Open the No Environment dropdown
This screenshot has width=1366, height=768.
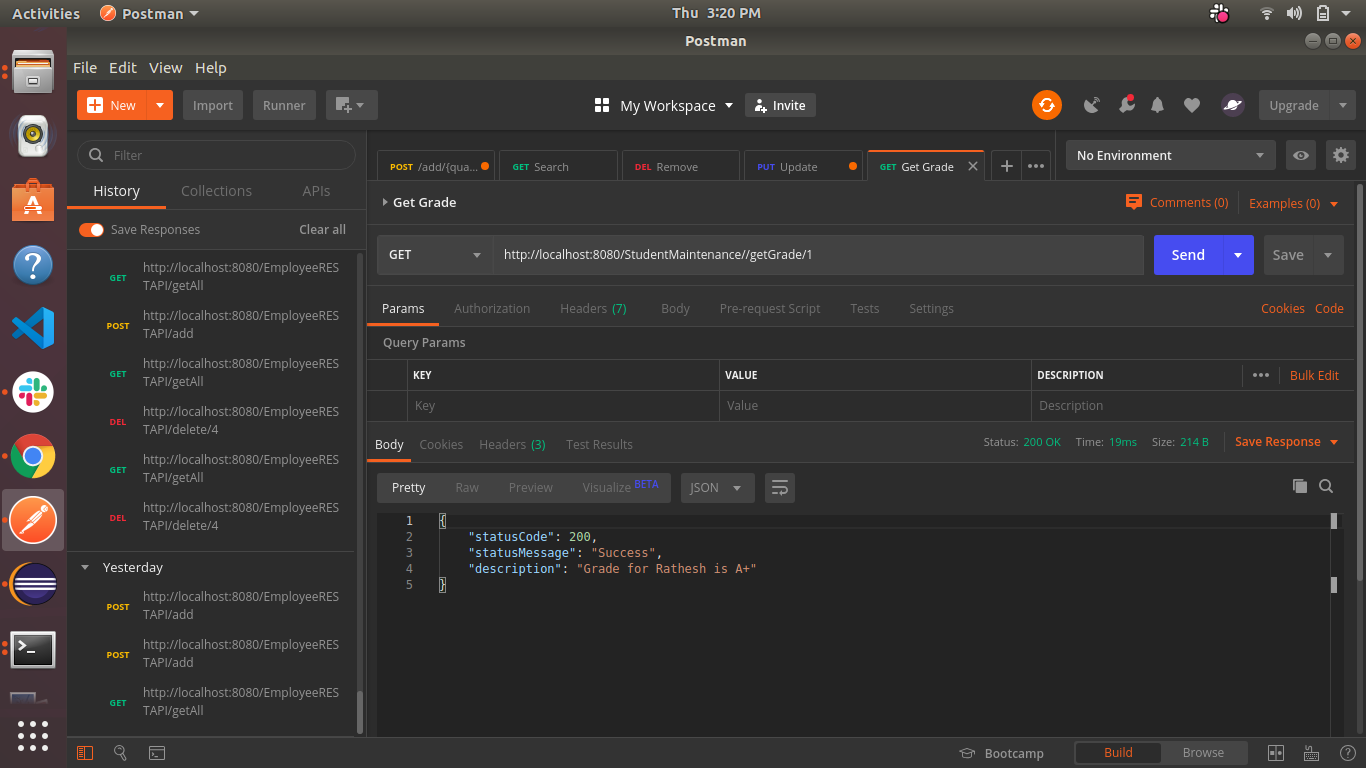pos(1171,155)
